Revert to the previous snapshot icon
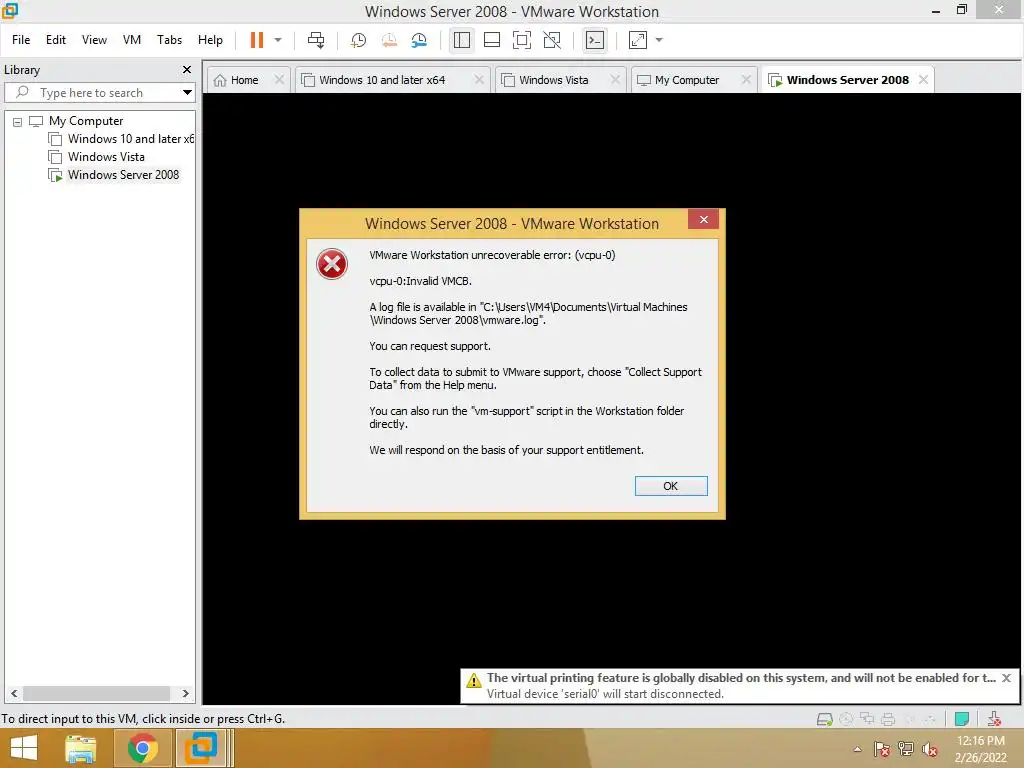Screen dimensions: 1024x768 (x=389, y=40)
